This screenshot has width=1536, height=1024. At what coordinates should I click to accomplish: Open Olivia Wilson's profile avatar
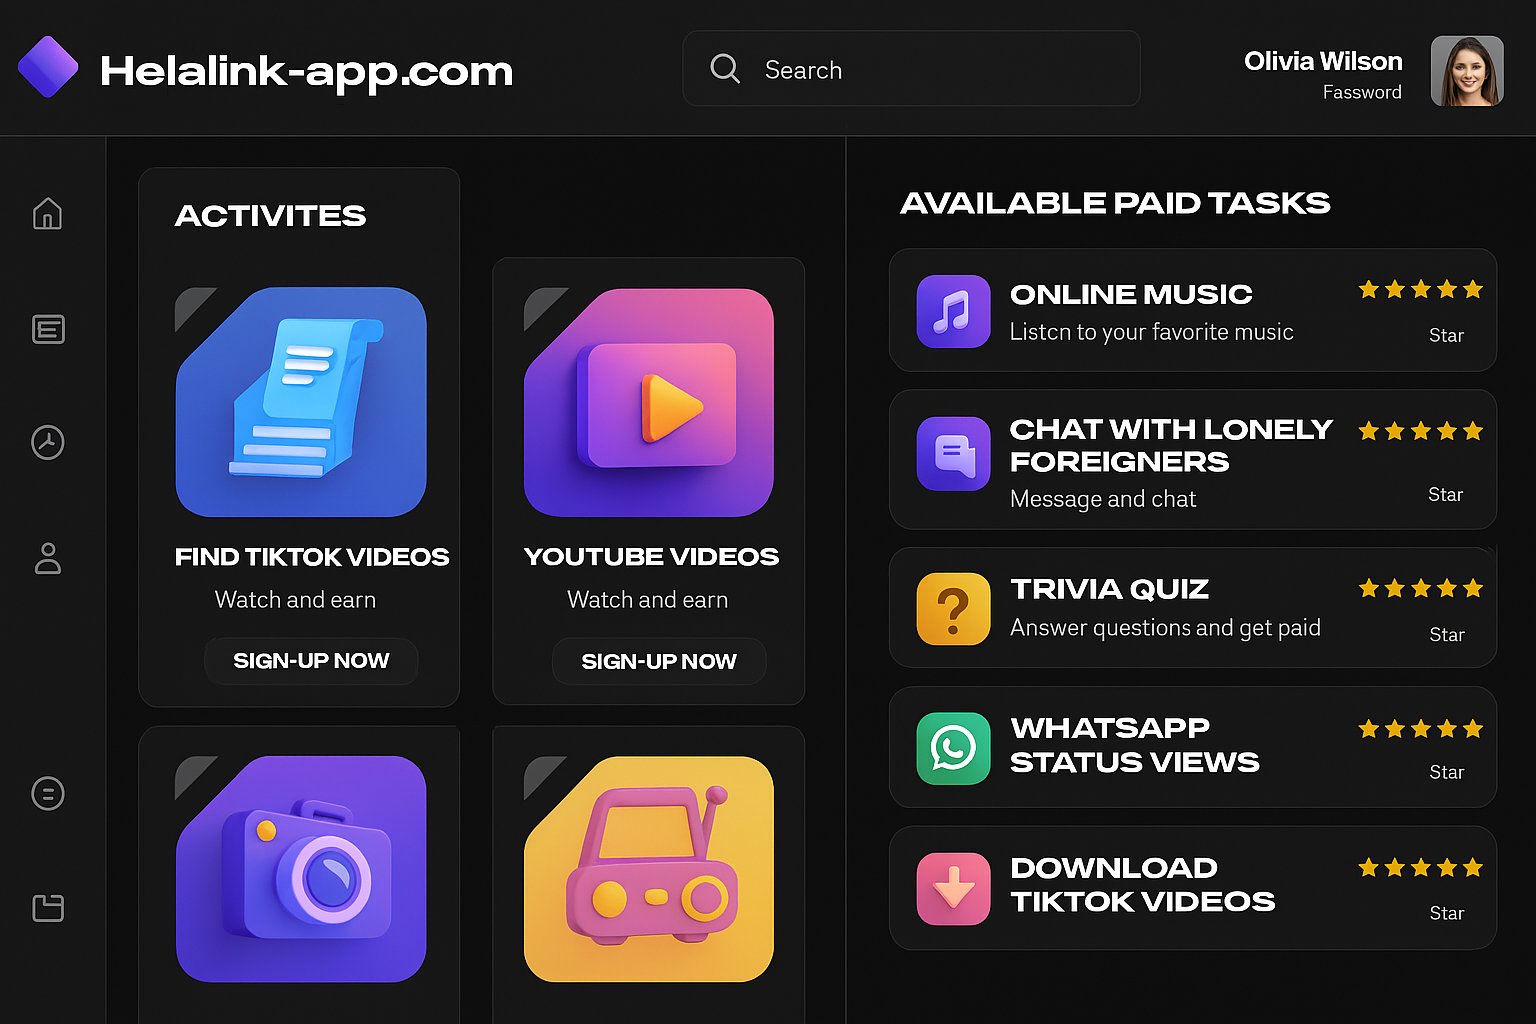tap(1466, 71)
